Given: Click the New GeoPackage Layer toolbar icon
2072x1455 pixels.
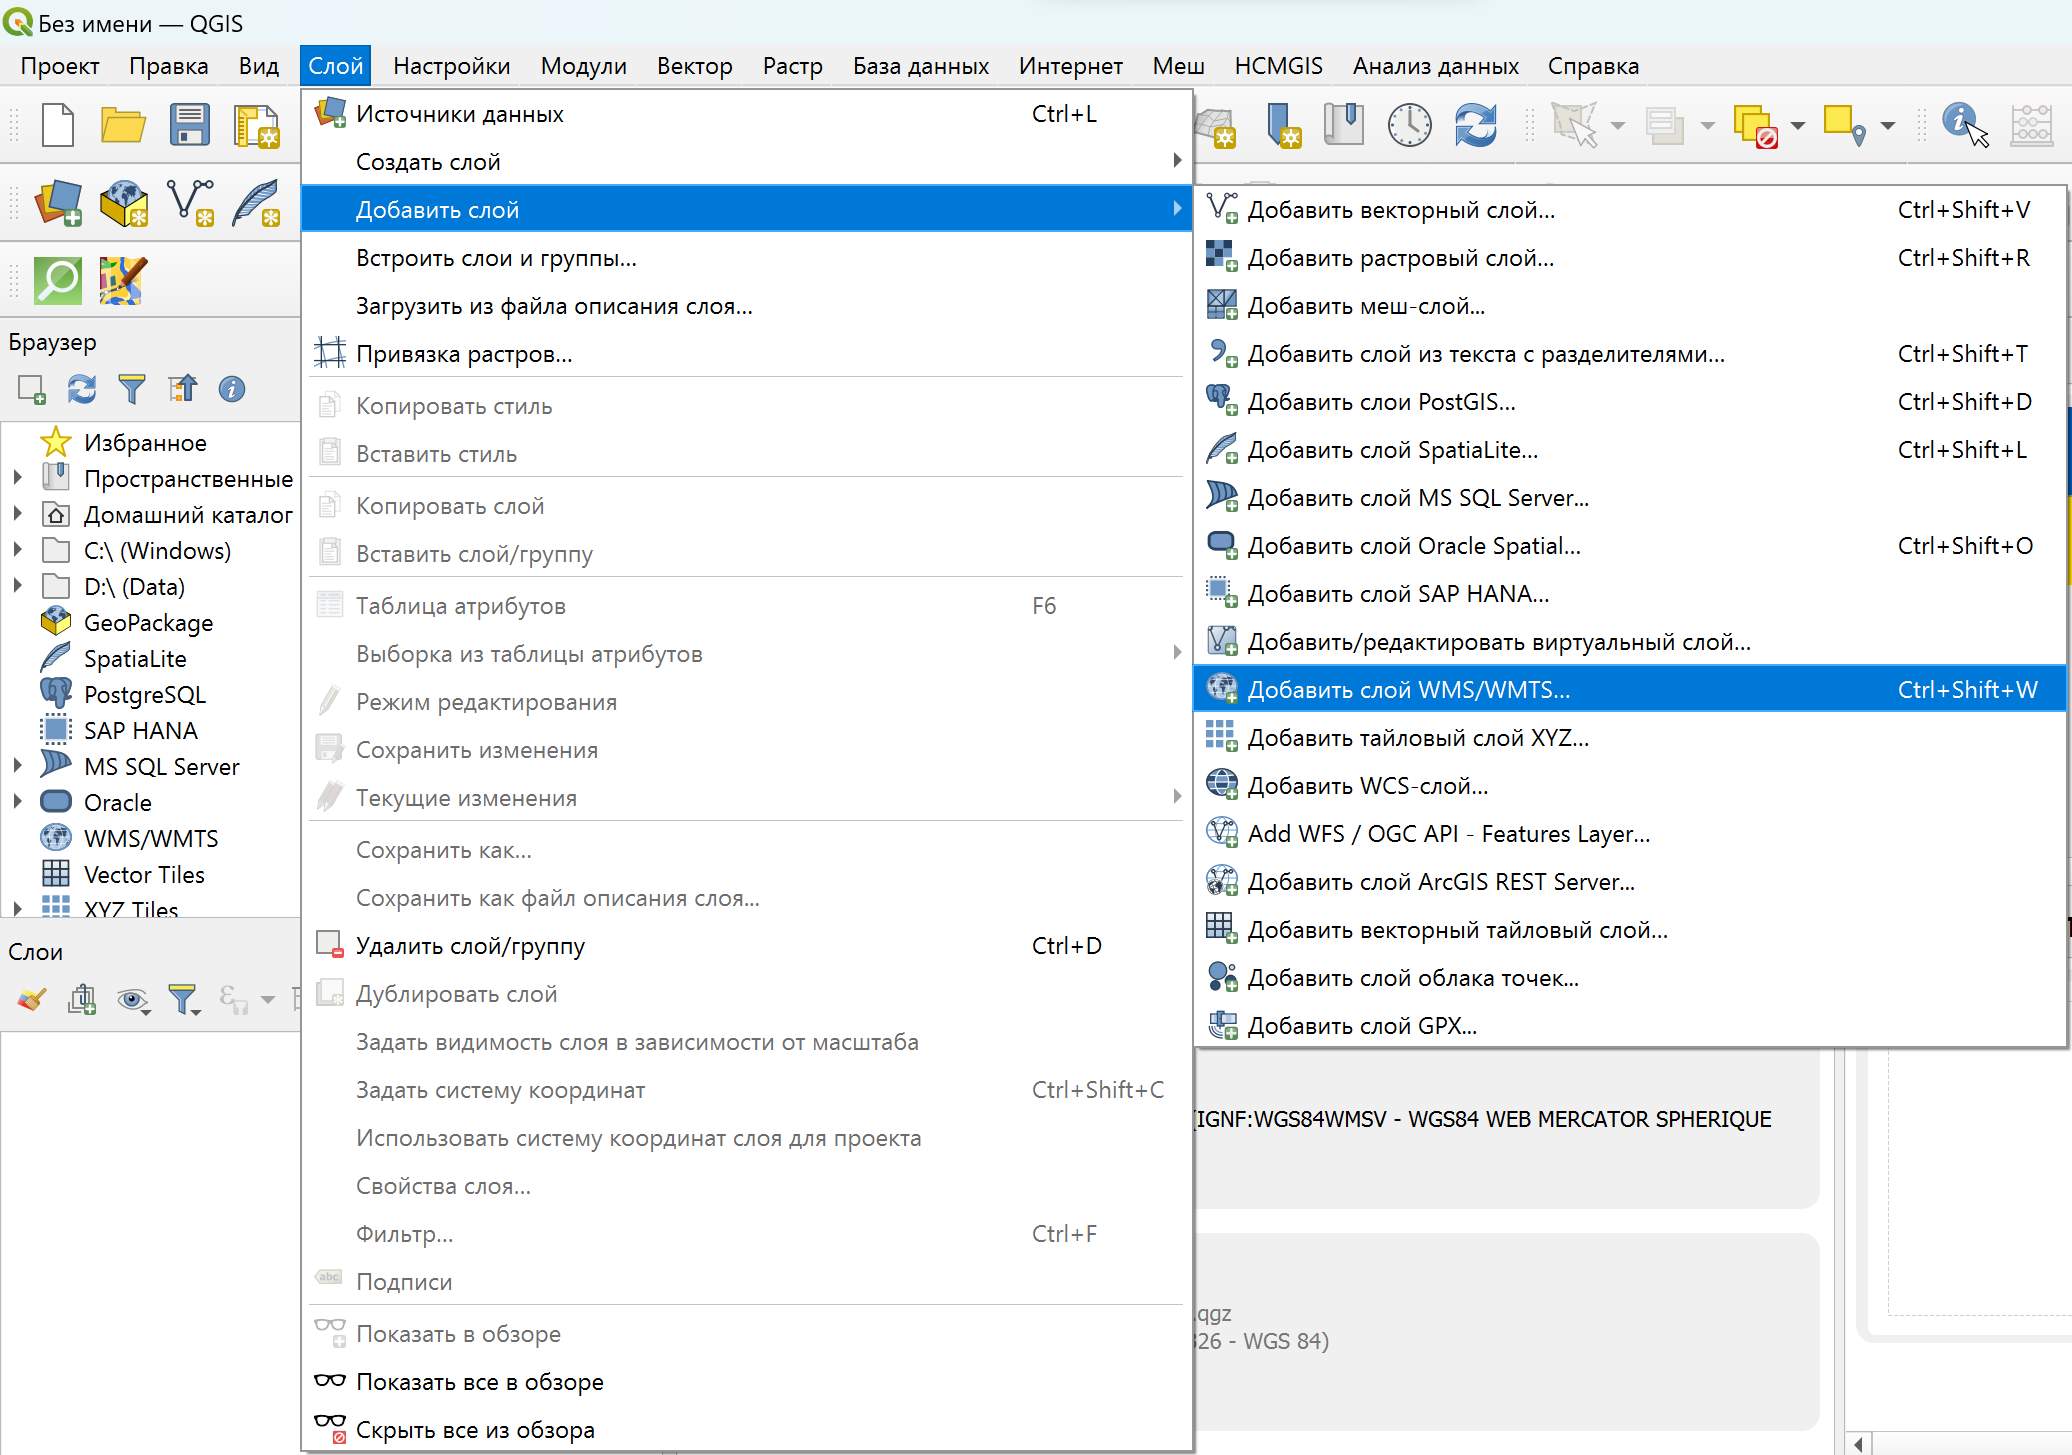Looking at the screenshot, I should tap(124, 203).
